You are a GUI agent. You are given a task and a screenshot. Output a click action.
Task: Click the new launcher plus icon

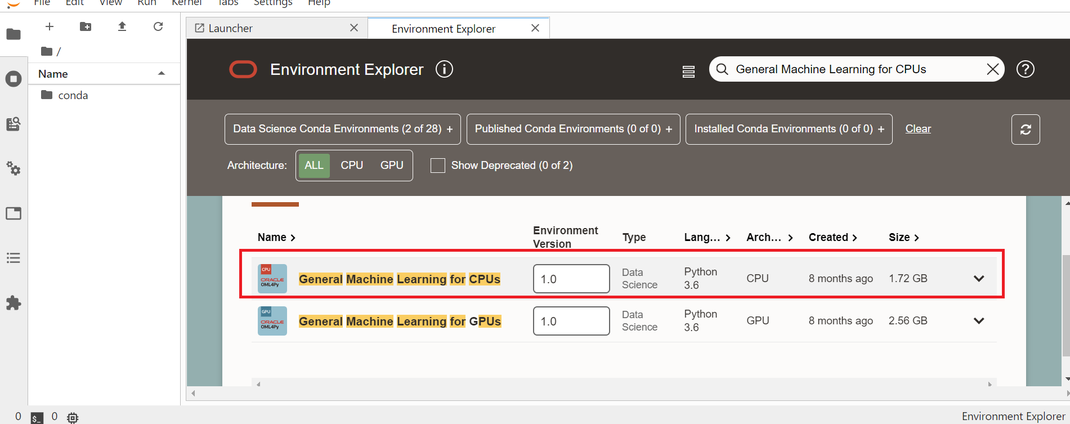coord(49,27)
